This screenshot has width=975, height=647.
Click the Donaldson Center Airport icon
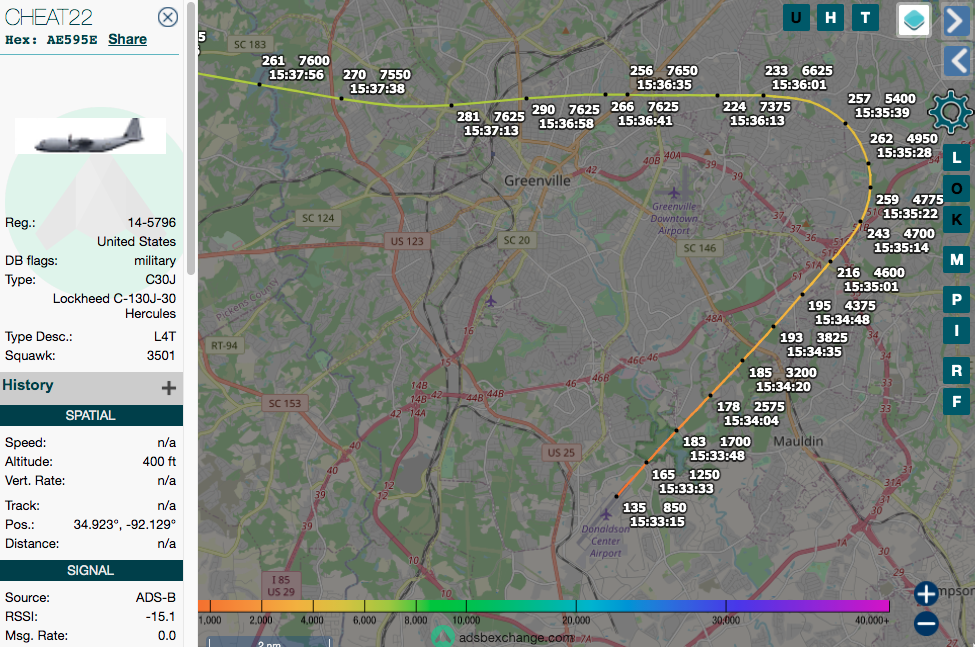click(606, 515)
